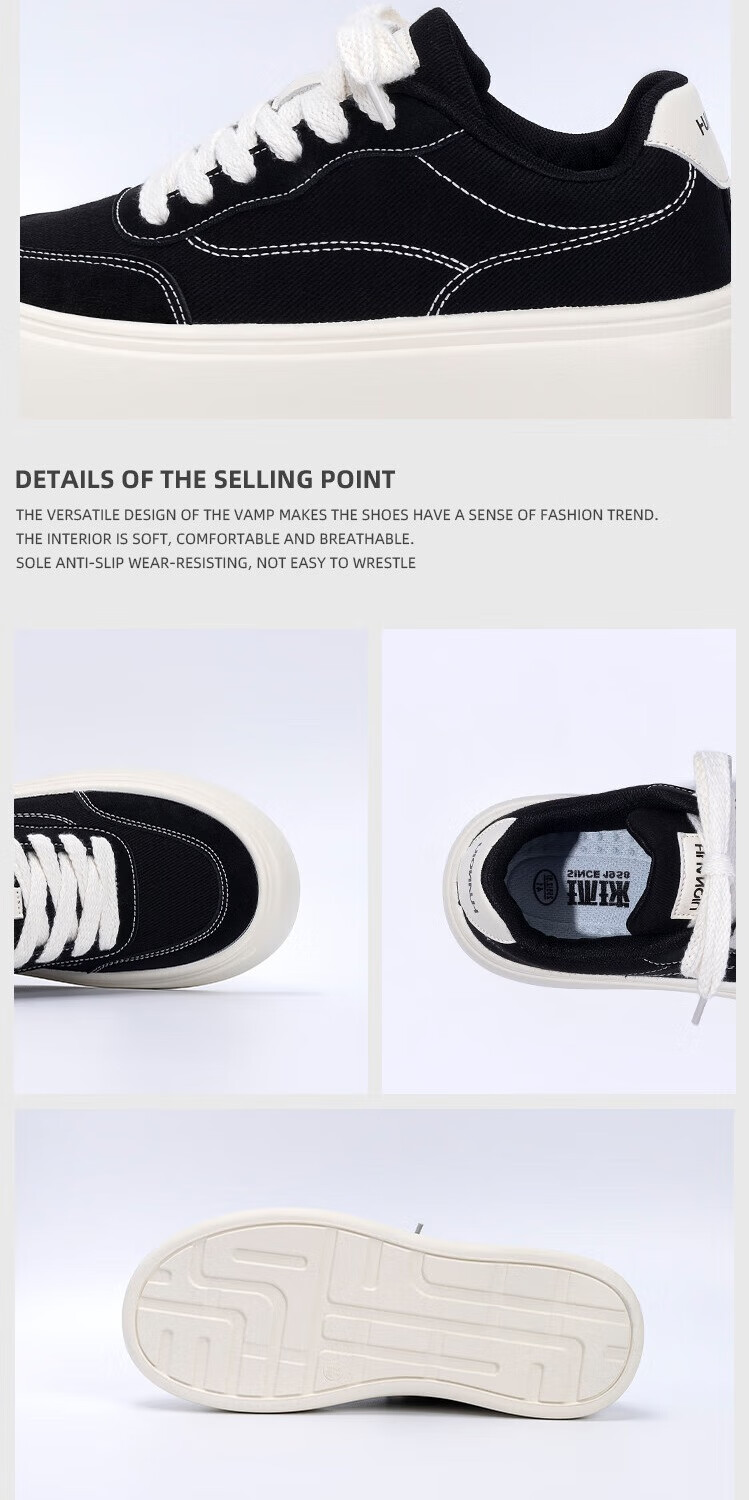Image resolution: width=749 pixels, height=1500 pixels.
Task: Click the 'soft, comfortable and breathable' line
Action: click(x=215, y=539)
